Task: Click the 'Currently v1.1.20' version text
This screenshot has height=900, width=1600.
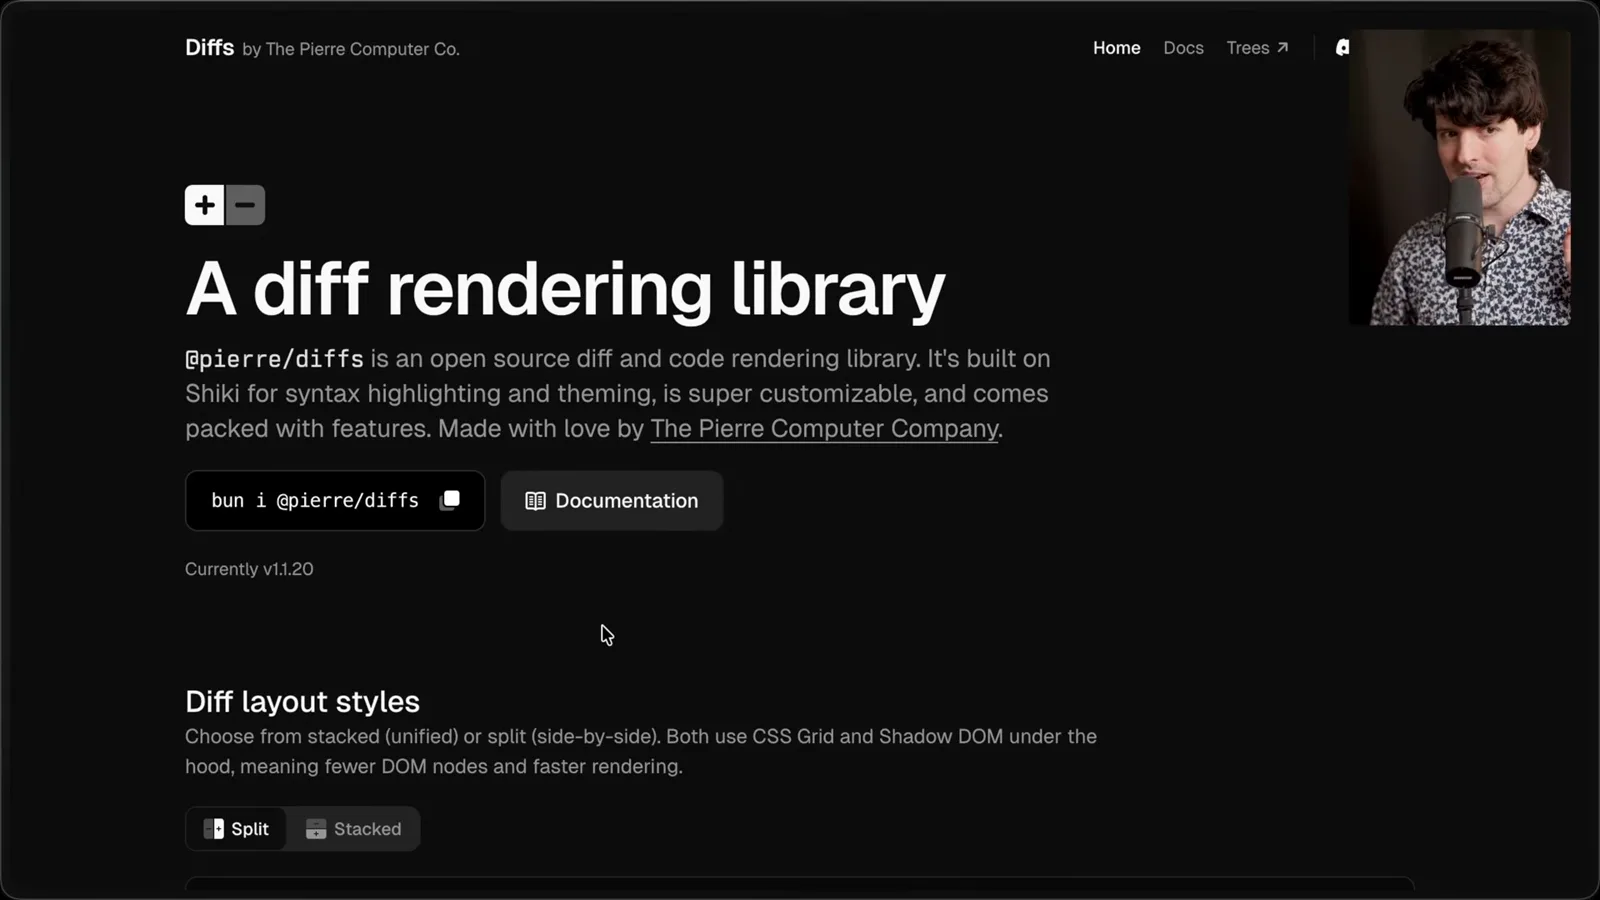Action: (x=249, y=569)
